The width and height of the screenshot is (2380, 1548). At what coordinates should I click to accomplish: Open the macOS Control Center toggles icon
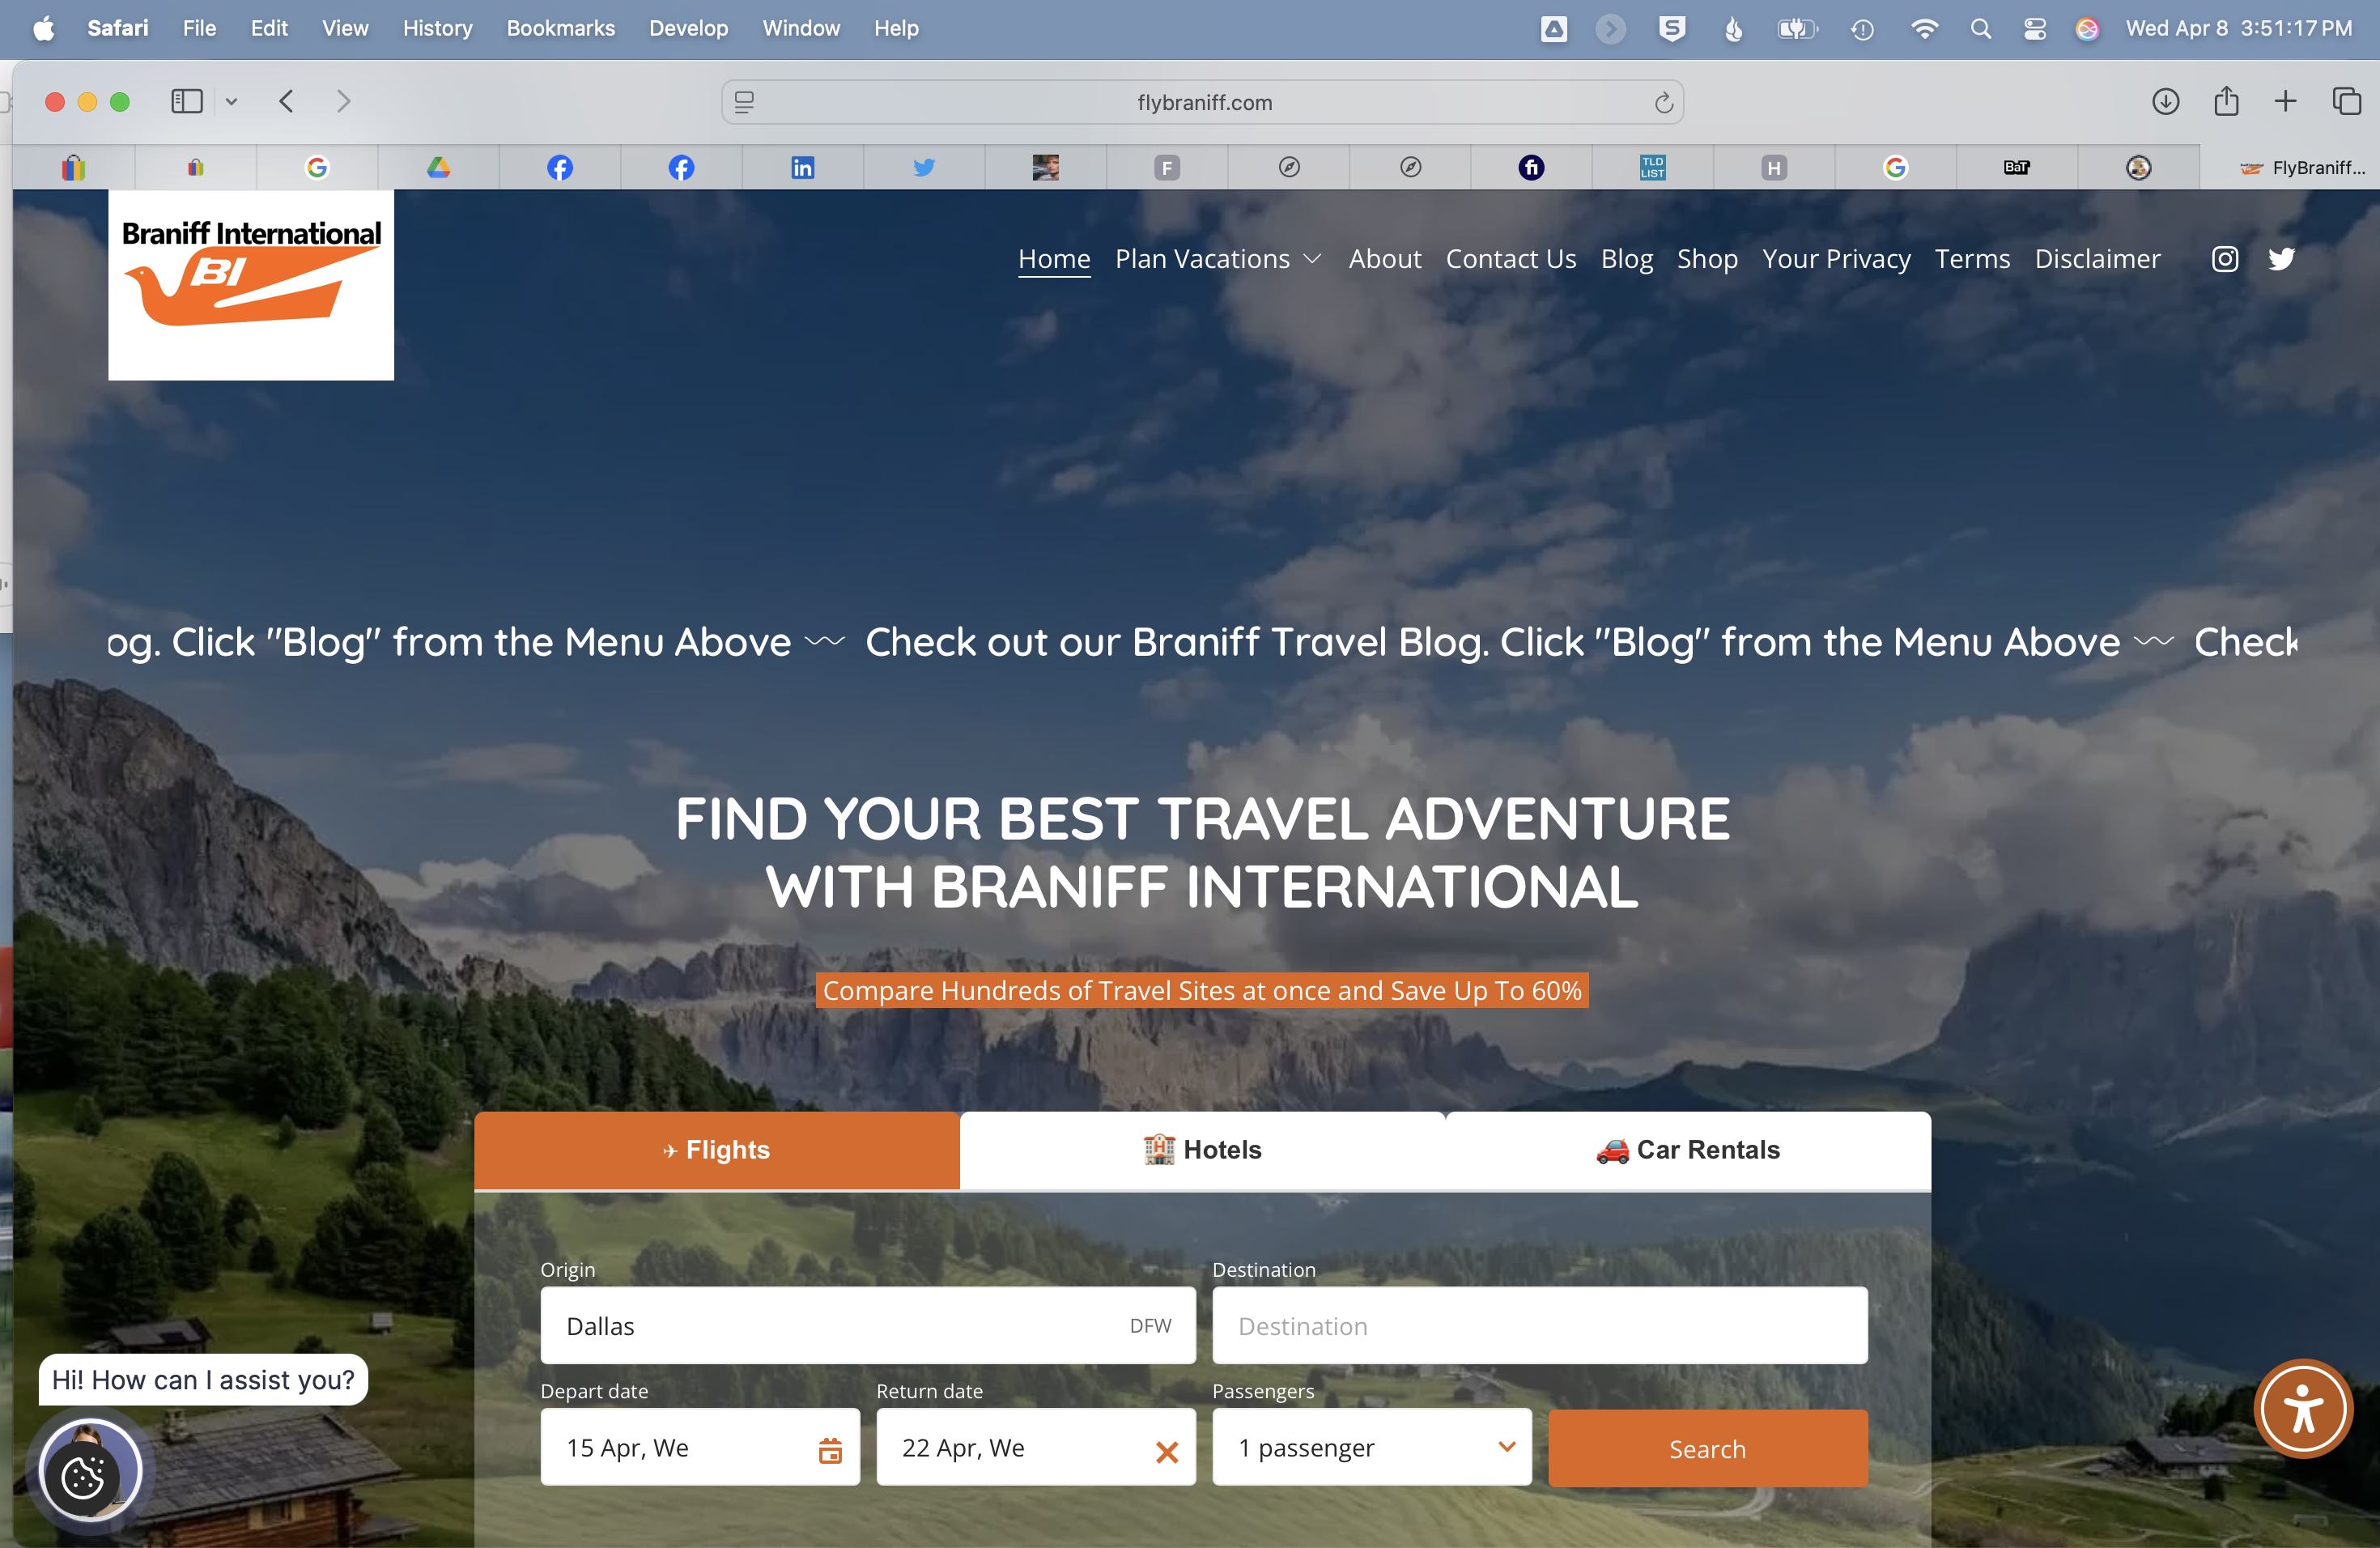click(2034, 29)
